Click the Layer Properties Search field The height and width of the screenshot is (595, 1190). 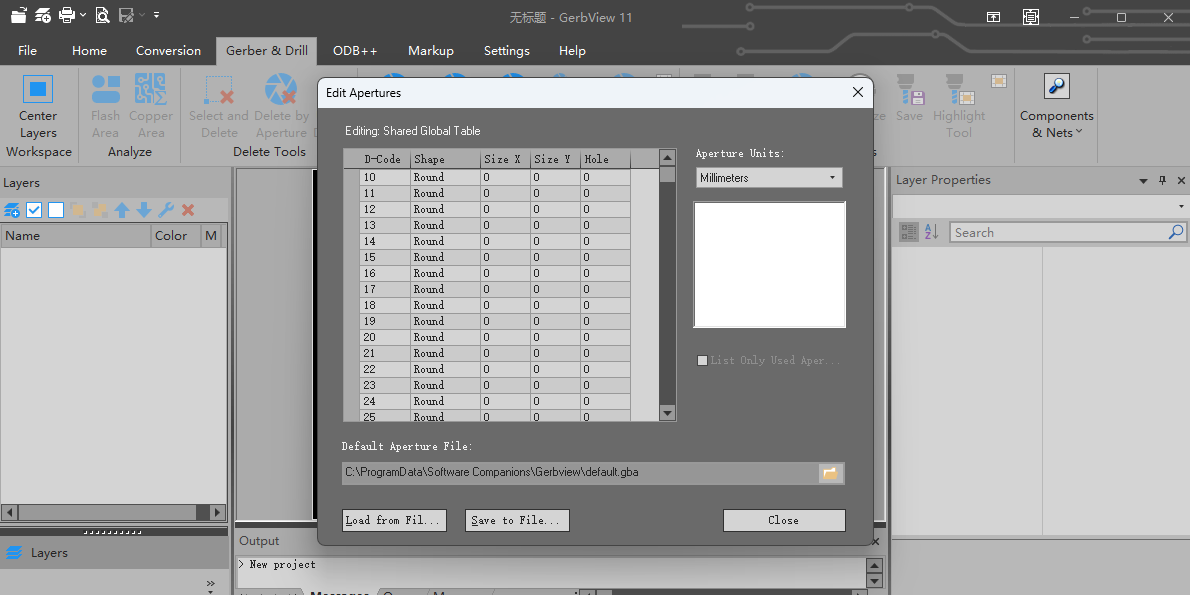1058,232
